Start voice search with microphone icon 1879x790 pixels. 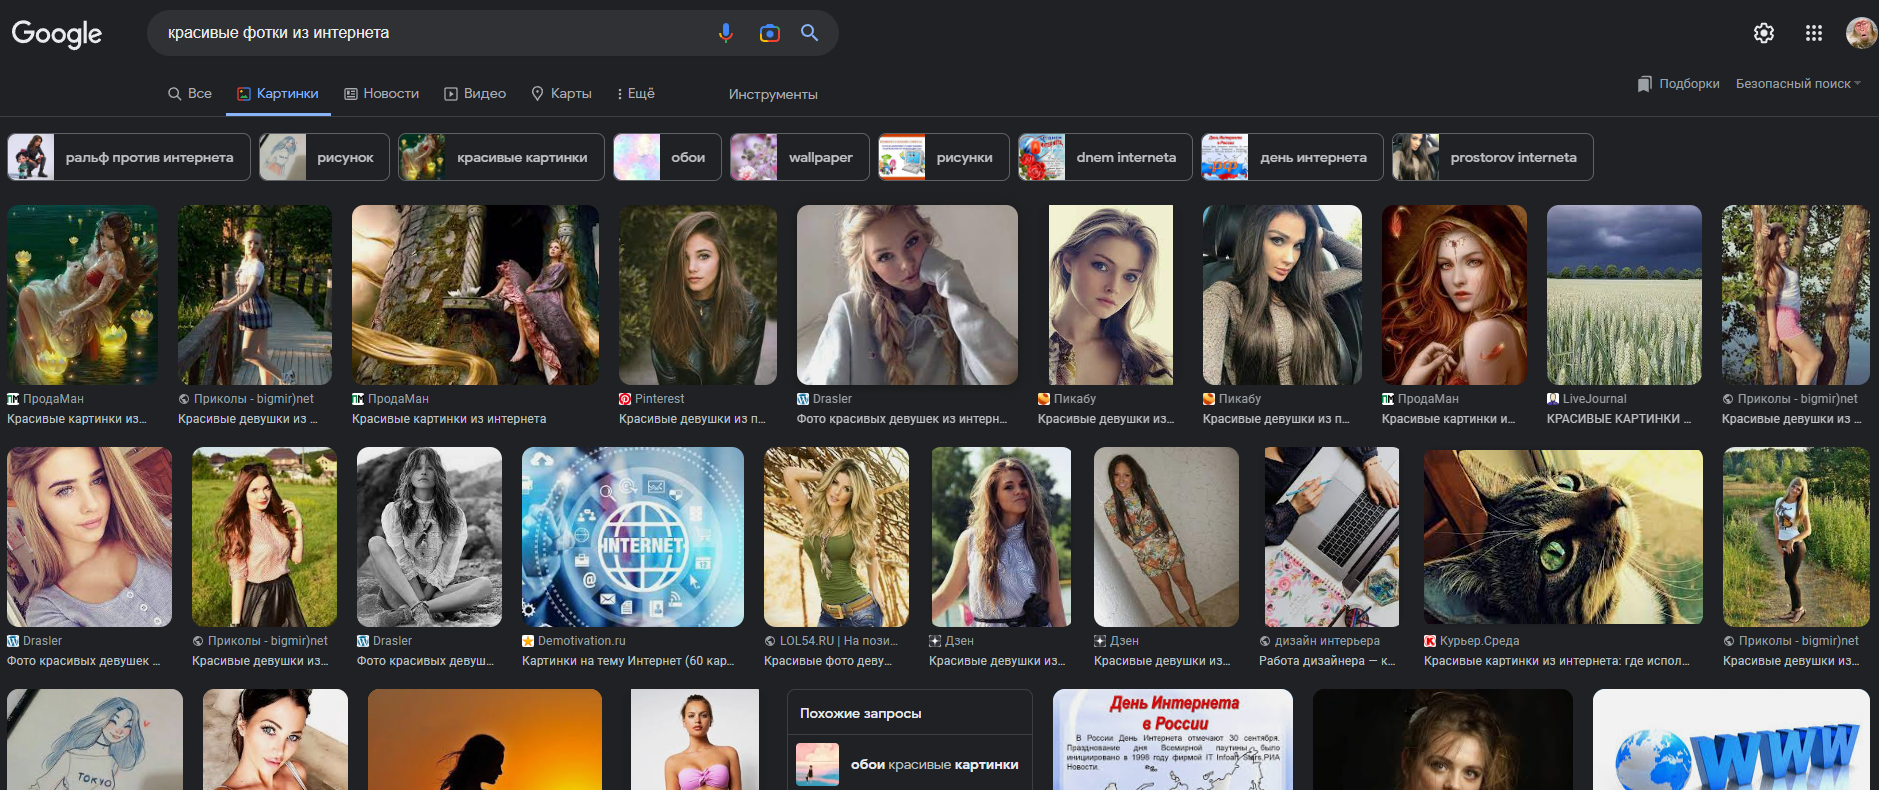726,33
